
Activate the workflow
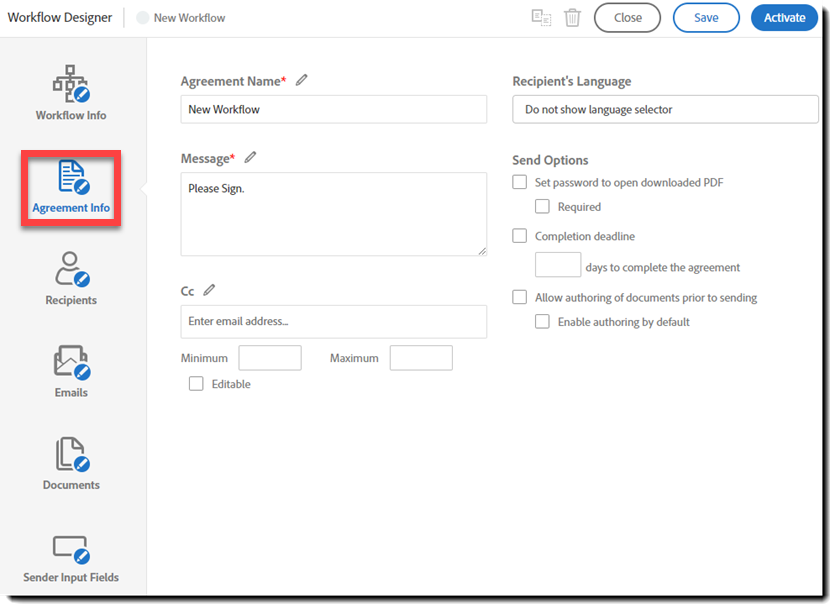click(x=784, y=17)
